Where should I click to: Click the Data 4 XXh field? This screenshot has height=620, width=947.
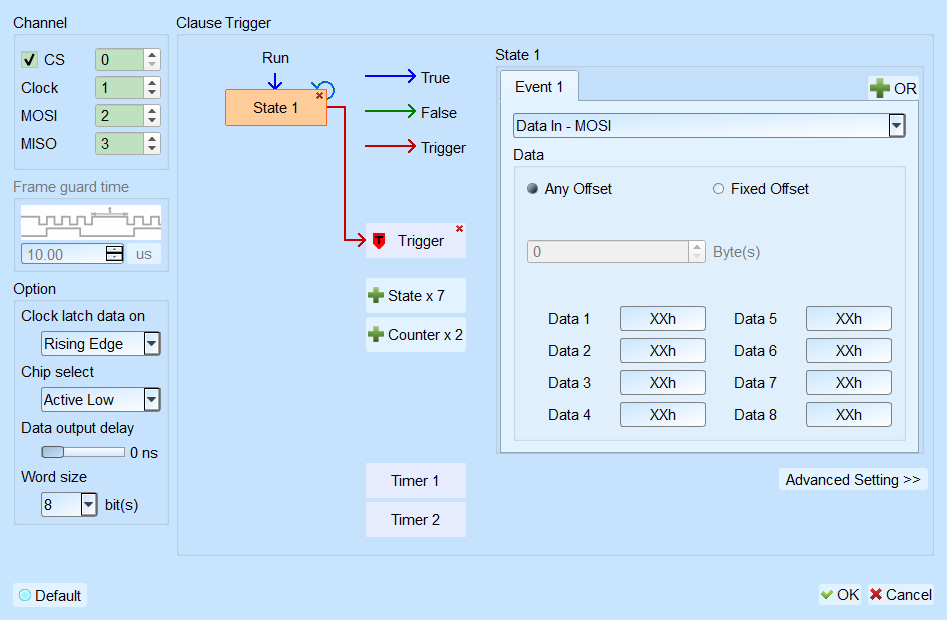(663, 415)
